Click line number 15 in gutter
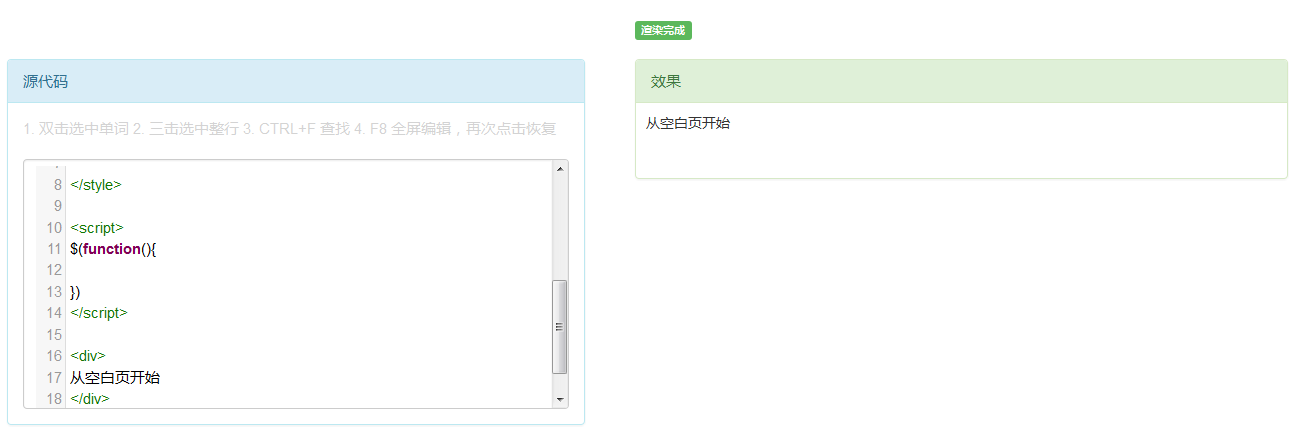 pos(54,334)
